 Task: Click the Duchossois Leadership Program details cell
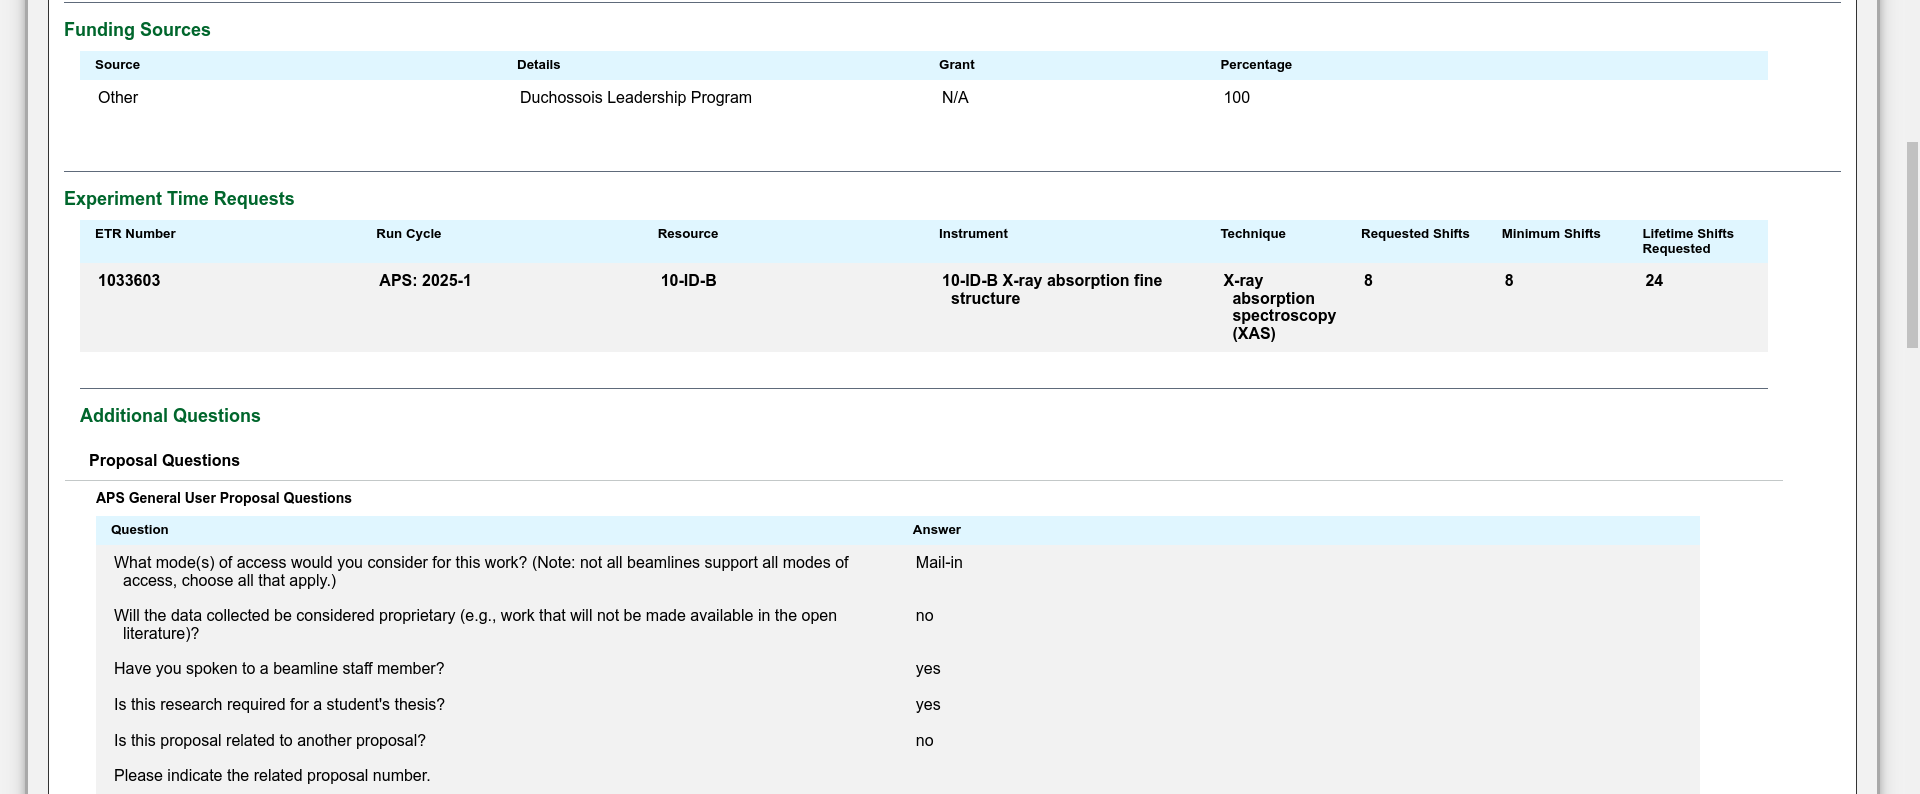click(x=635, y=98)
